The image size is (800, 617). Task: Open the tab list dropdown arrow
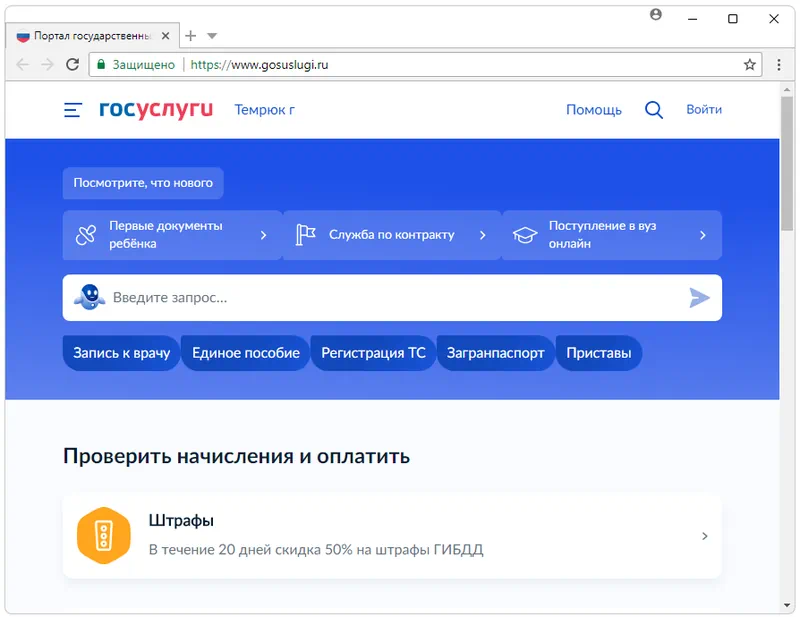(212, 36)
